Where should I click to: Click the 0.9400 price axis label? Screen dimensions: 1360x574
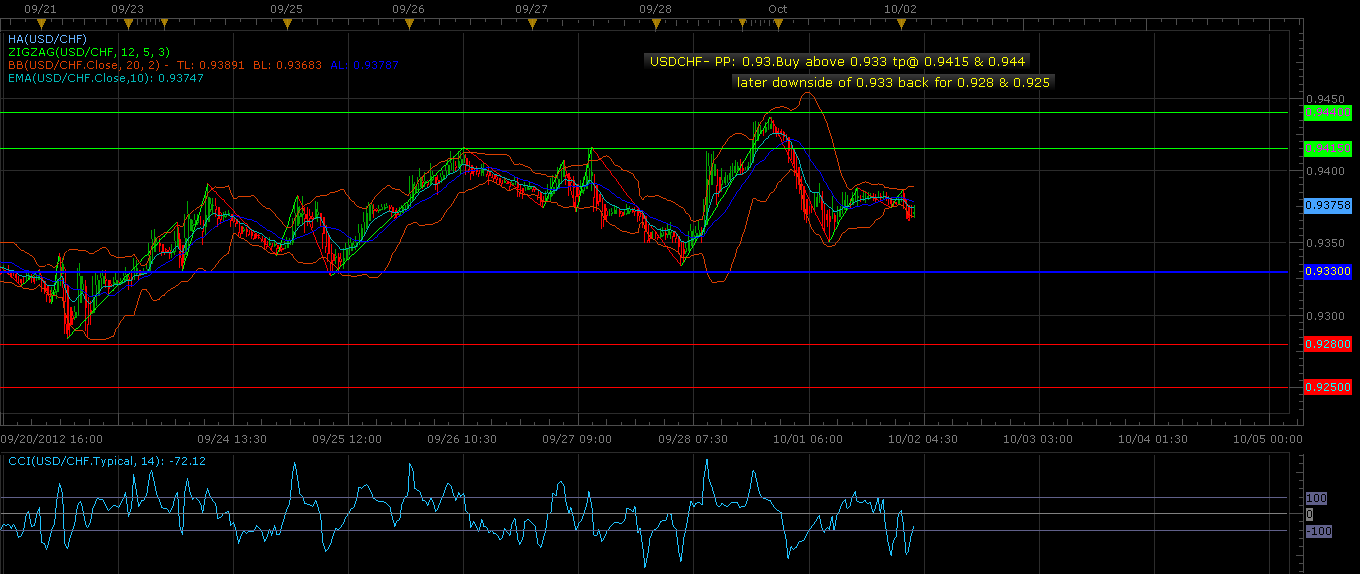tap(1326, 171)
